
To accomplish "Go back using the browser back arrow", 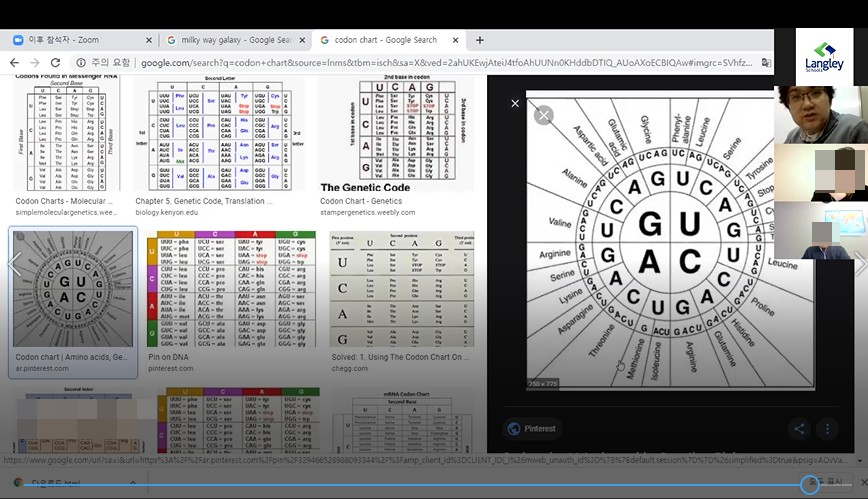I will tap(14, 63).
